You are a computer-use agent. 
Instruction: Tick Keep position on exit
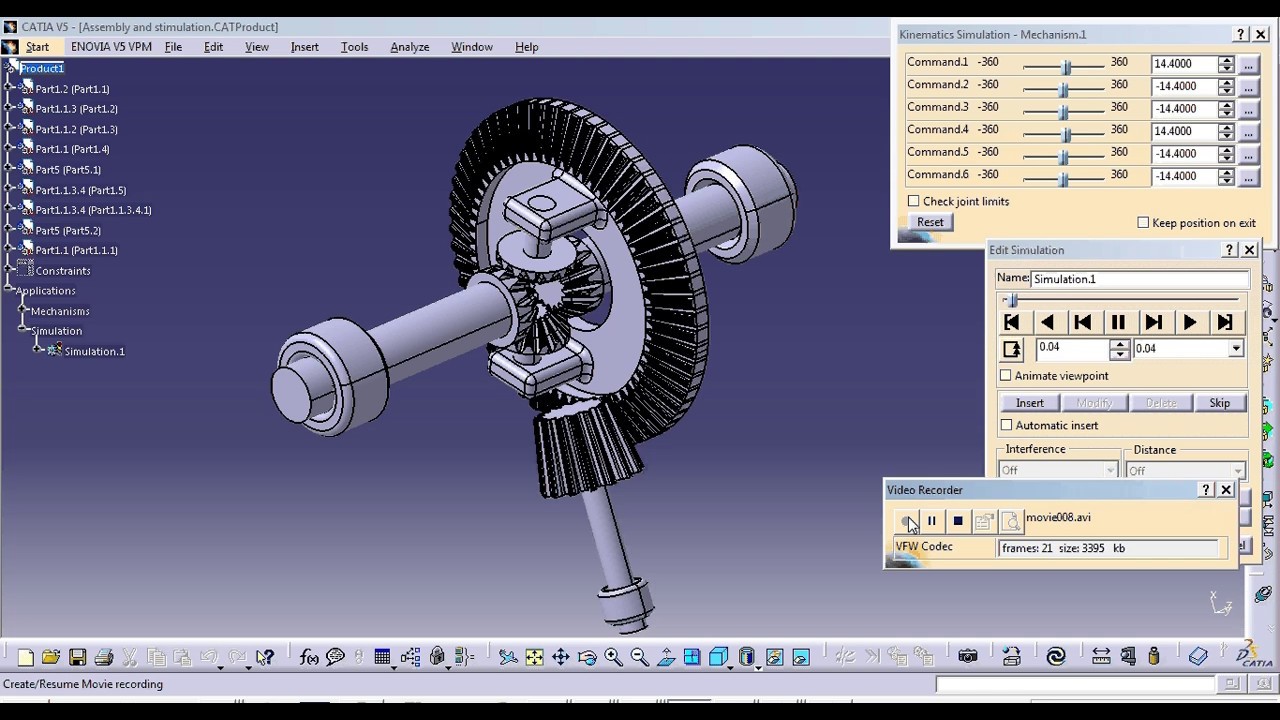[1143, 223]
